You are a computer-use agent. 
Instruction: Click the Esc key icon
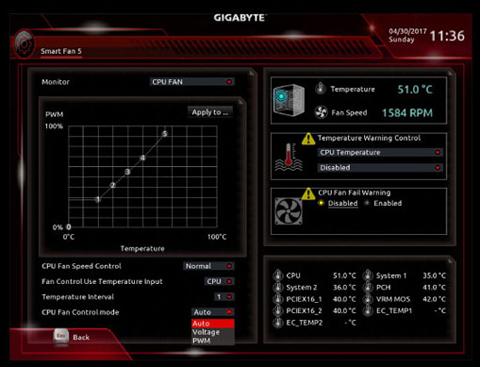pyautogui.click(x=61, y=336)
